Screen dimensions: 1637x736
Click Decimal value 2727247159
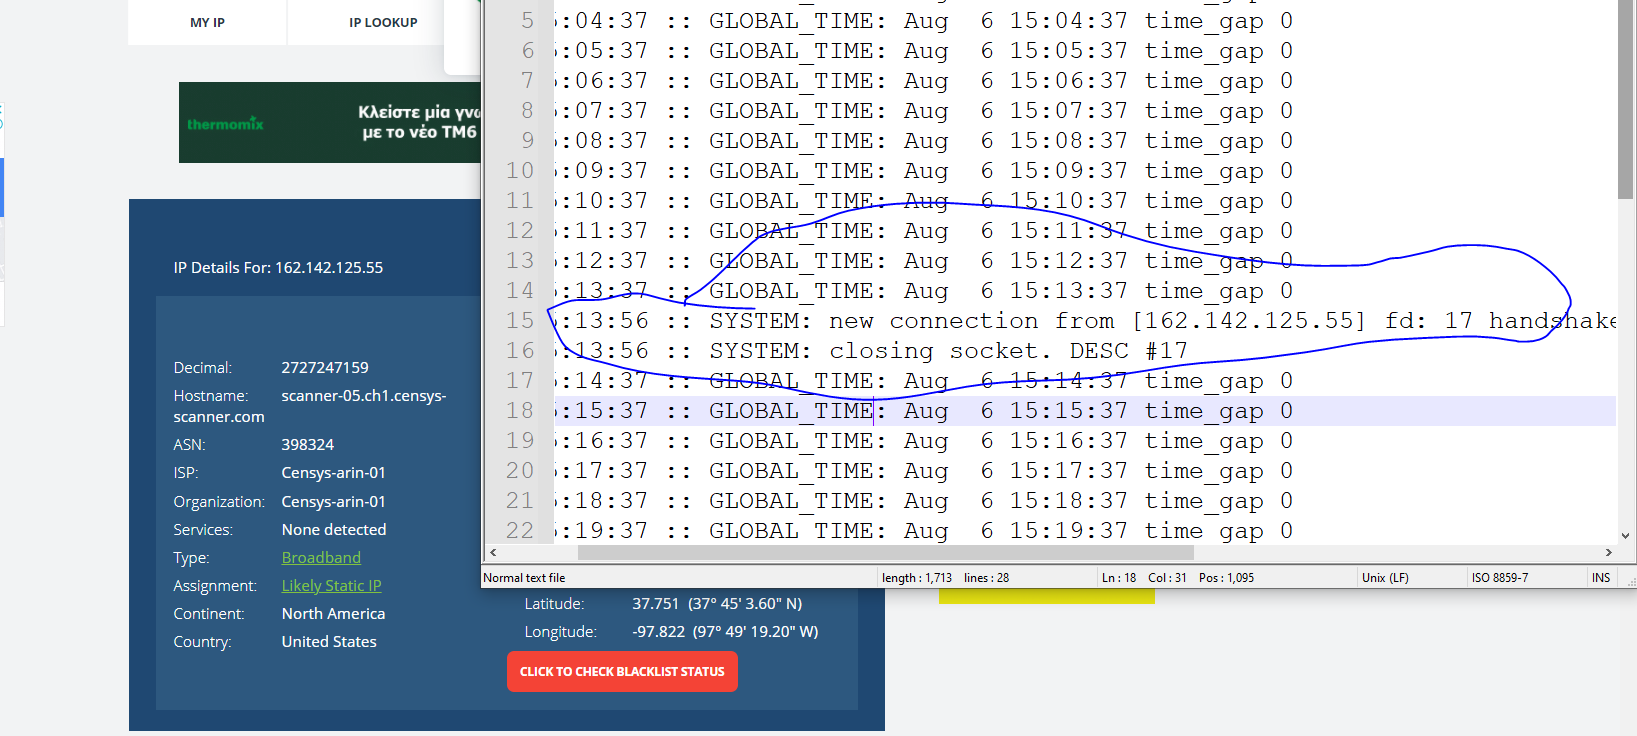click(325, 367)
